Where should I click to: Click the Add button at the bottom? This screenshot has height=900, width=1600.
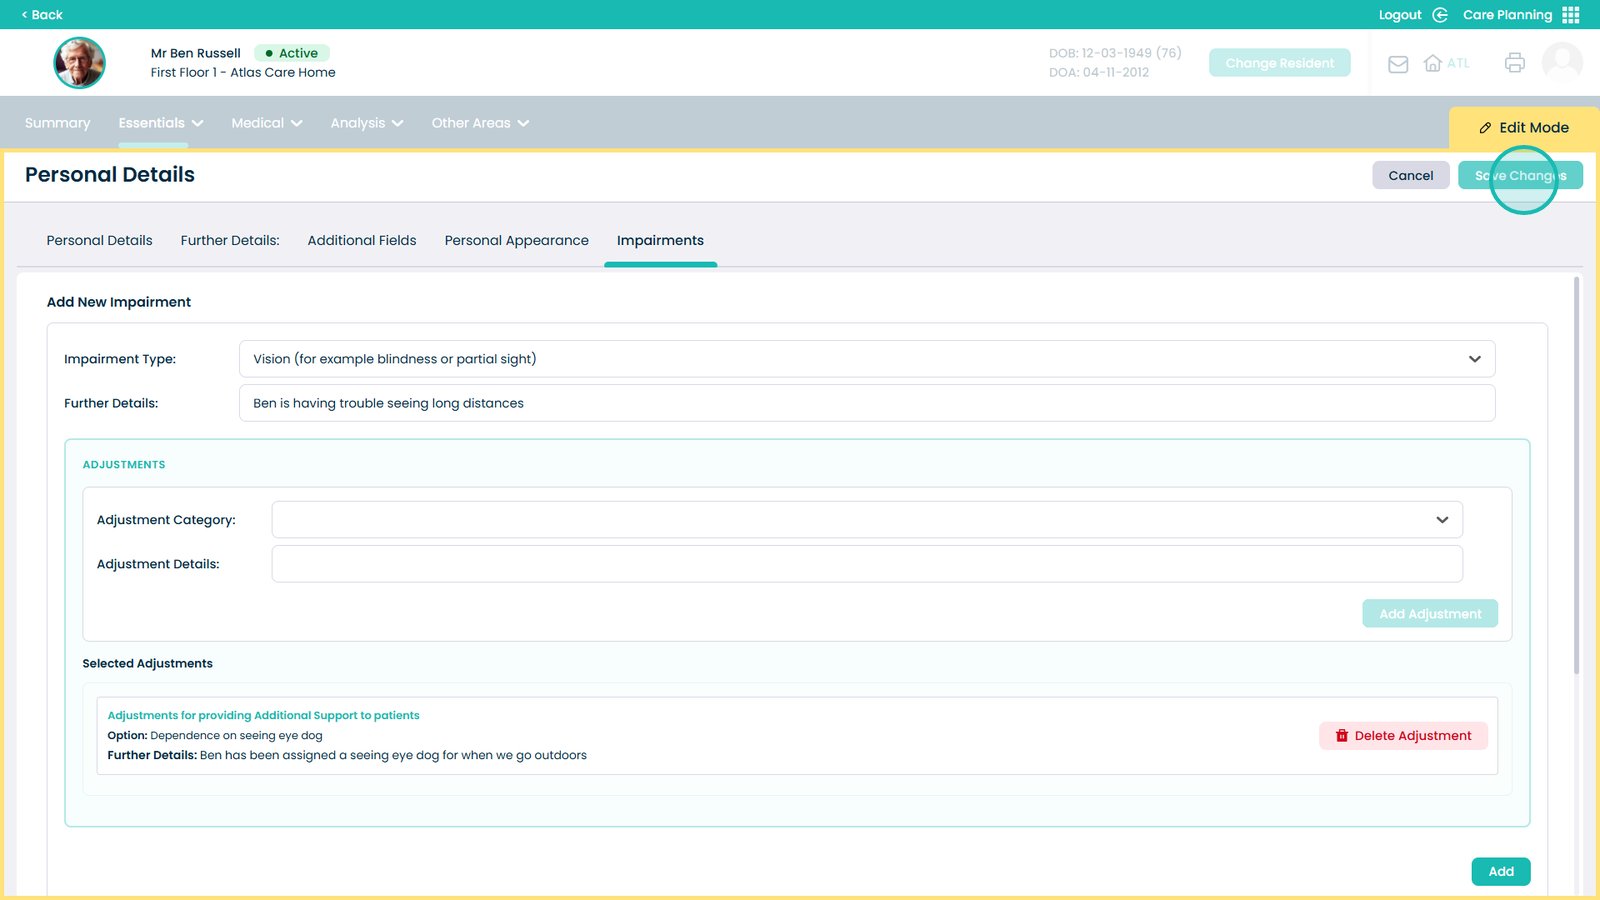(1500, 872)
